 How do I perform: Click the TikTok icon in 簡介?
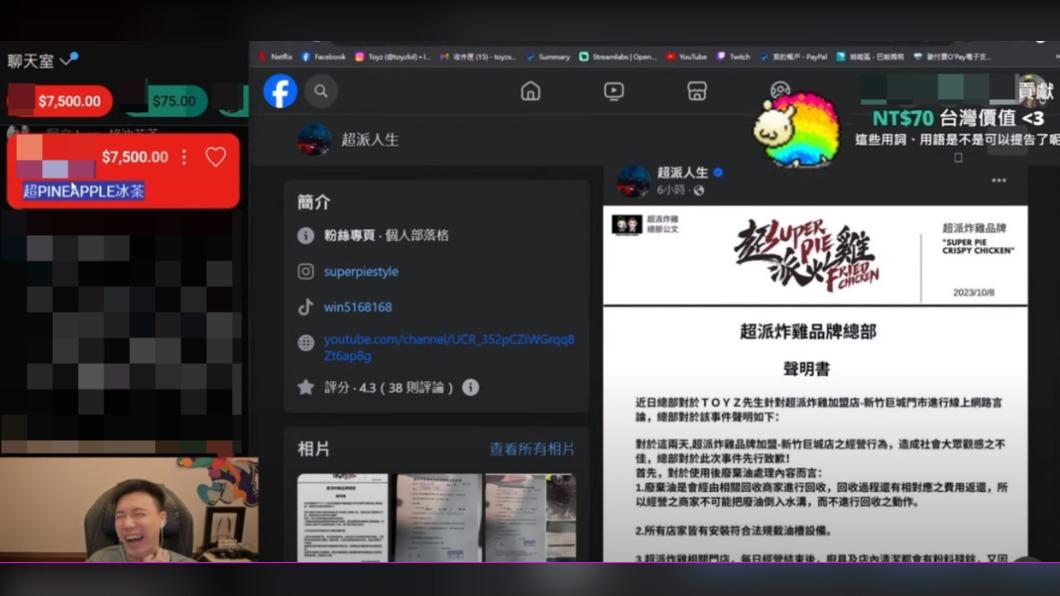(306, 307)
